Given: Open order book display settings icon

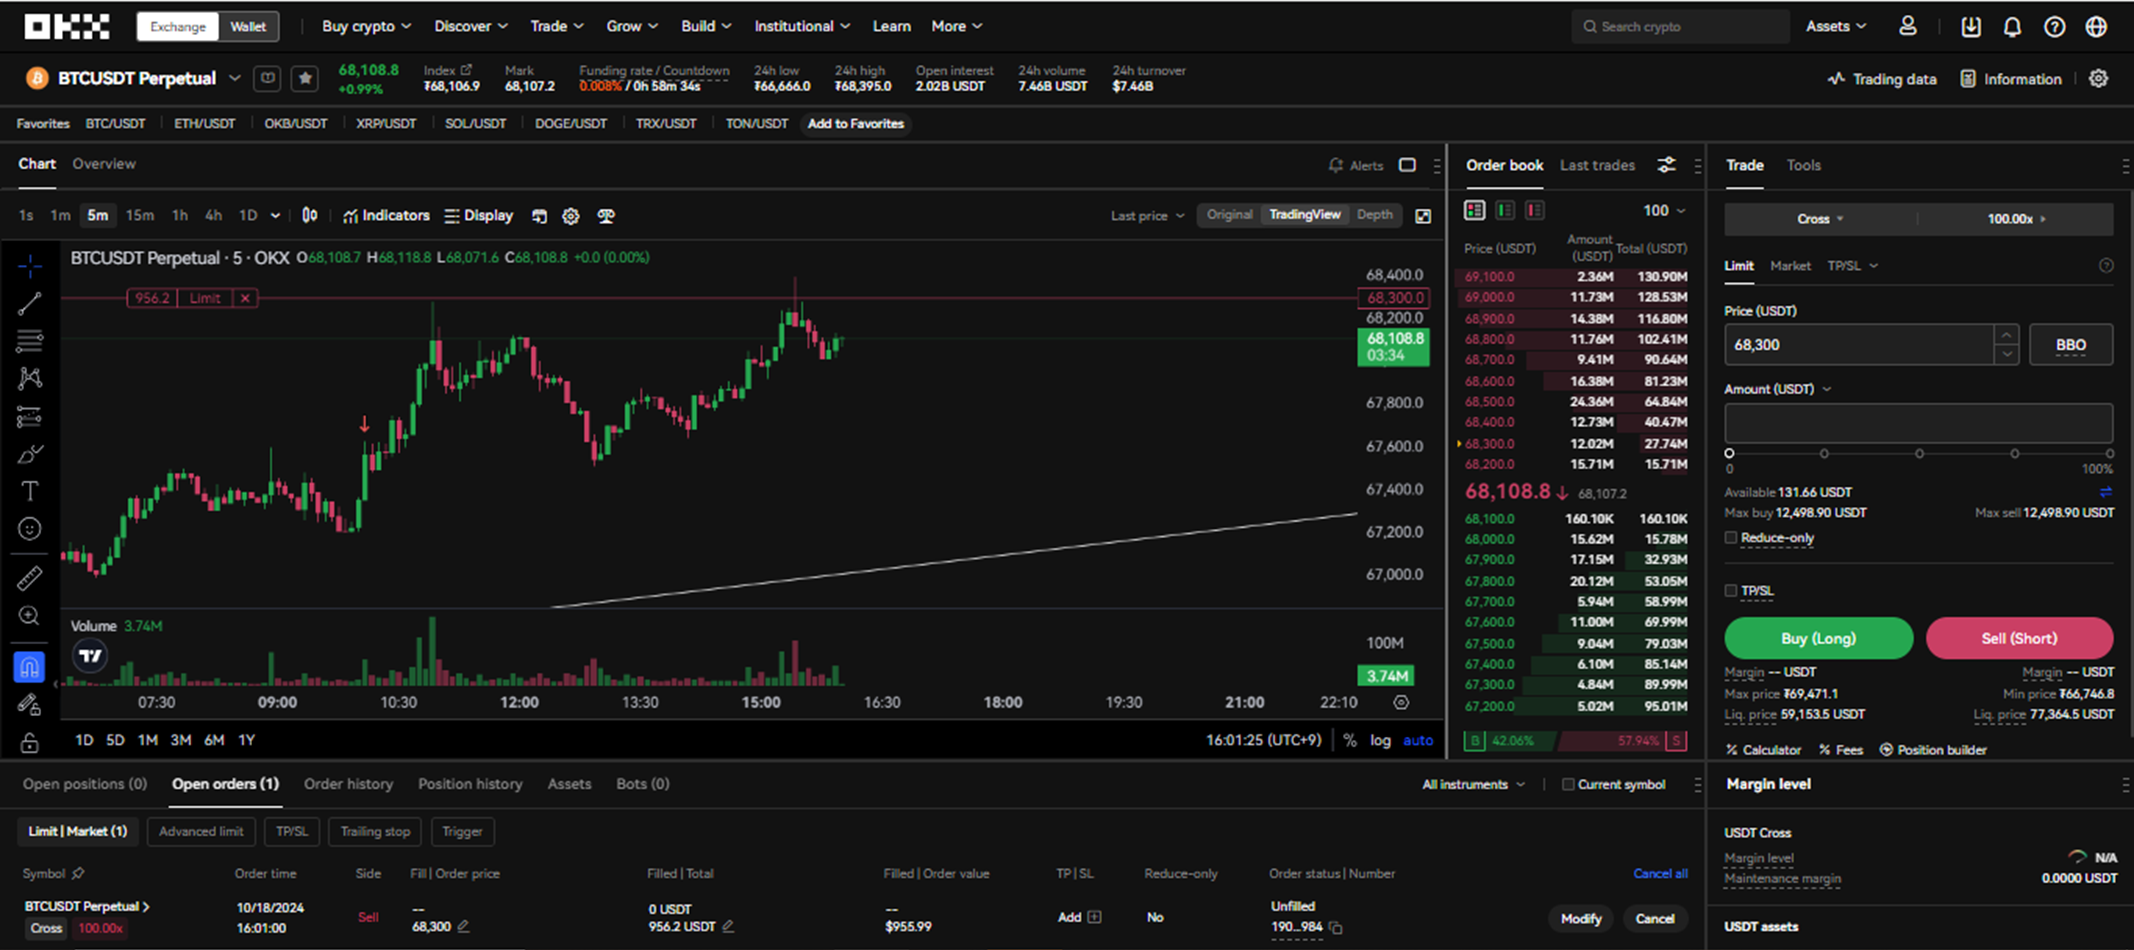Looking at the screenshot, I should (1666, 165).
